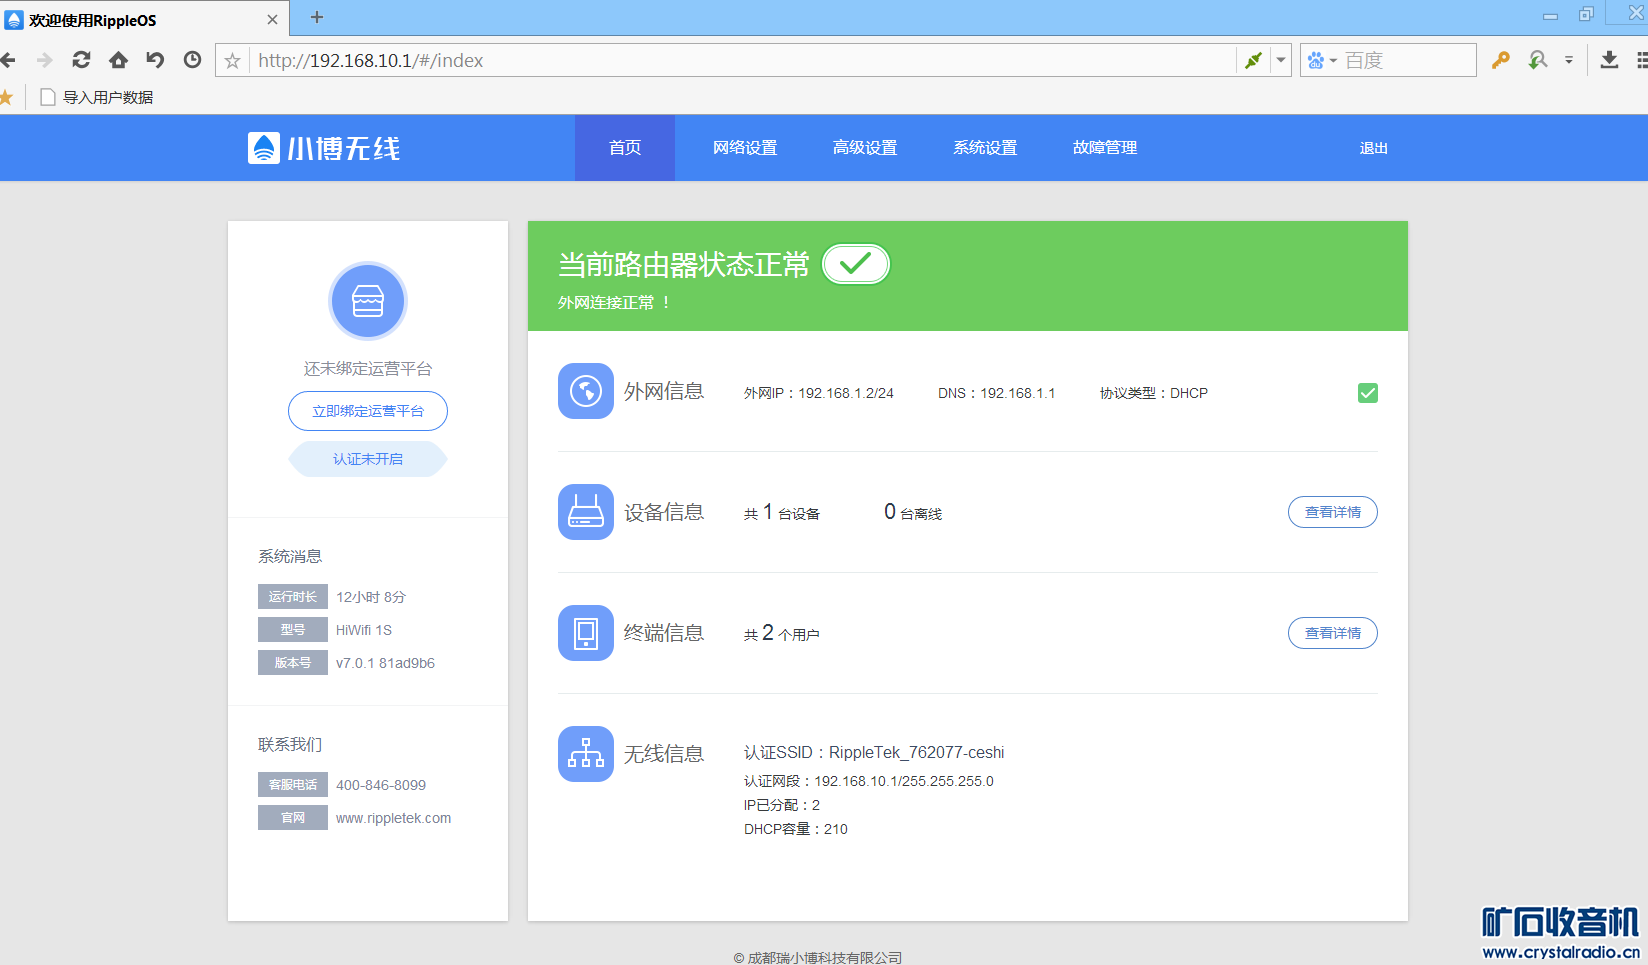Click the browser menu icon at far right
Screen dimensions: 1648x965
[x=1642, y=60]
